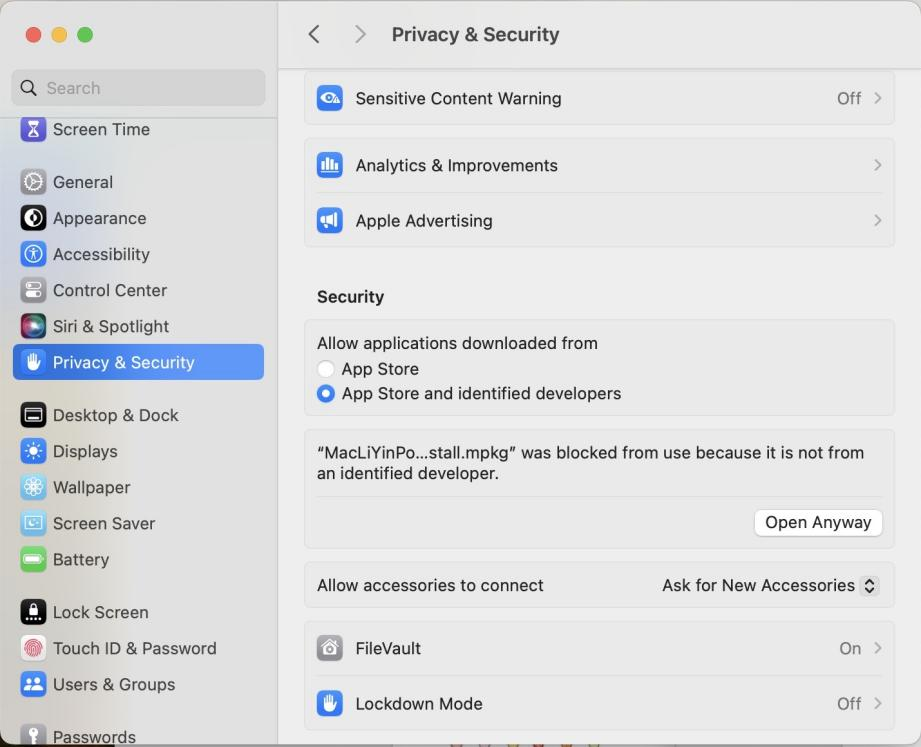
Task: Open the Wallpaper settings icon
Action: pos(31,487)
